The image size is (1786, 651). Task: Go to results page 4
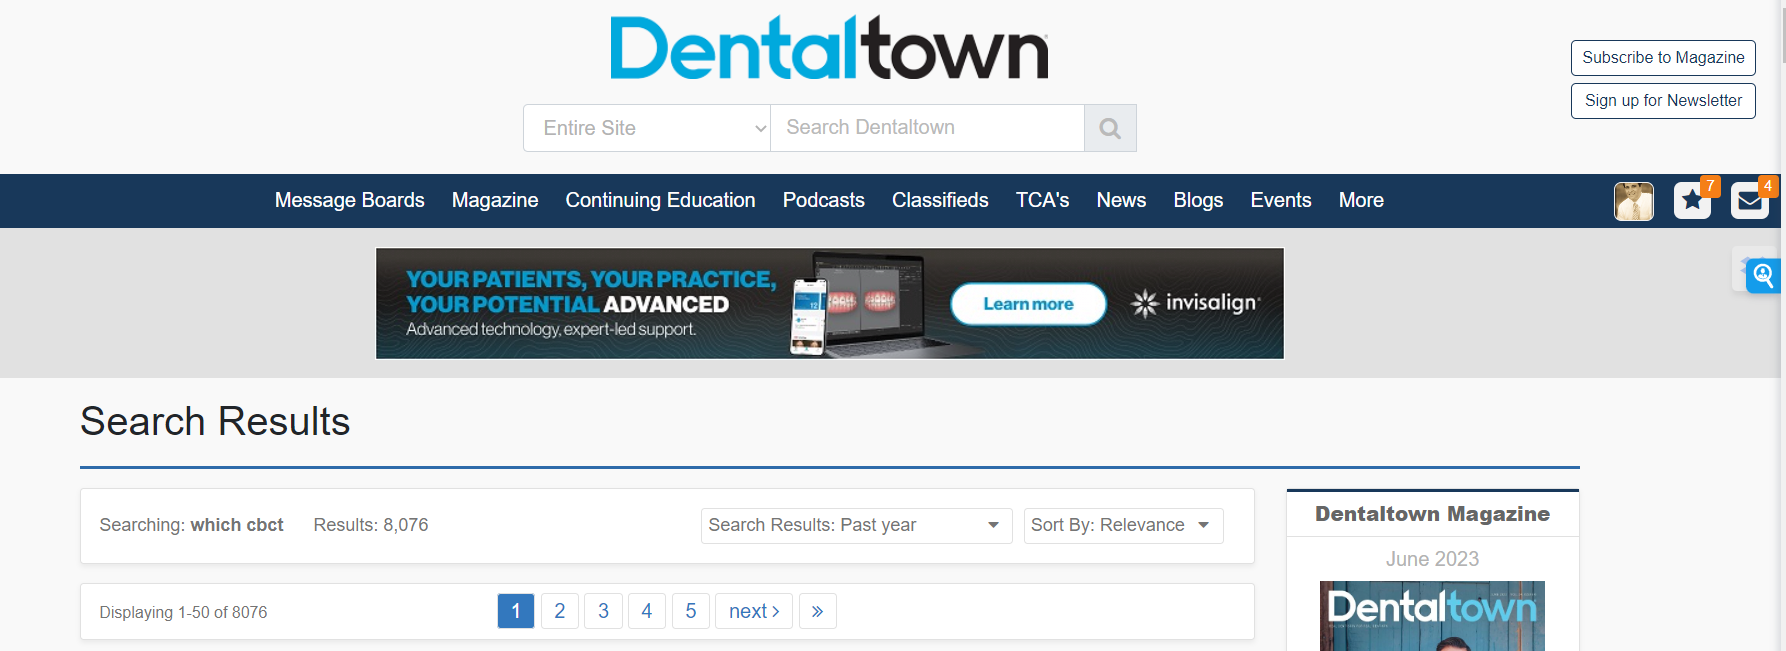click(647, 611)
